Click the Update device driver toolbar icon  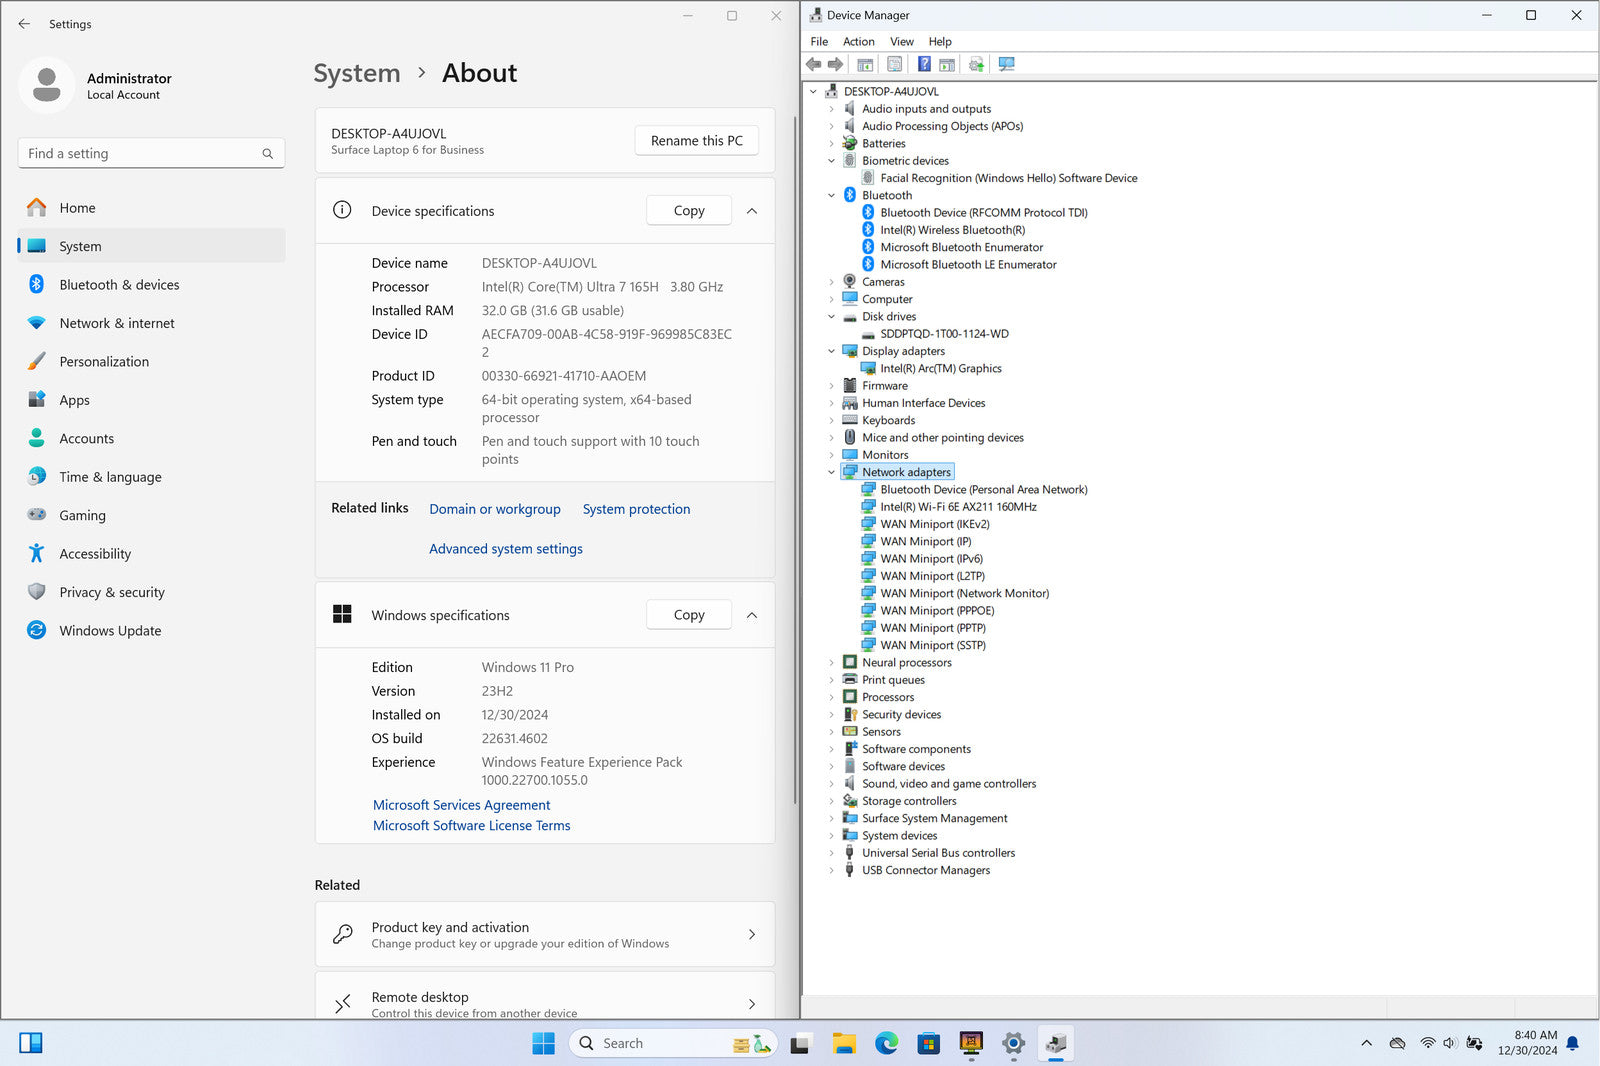[x=976, y=64]
